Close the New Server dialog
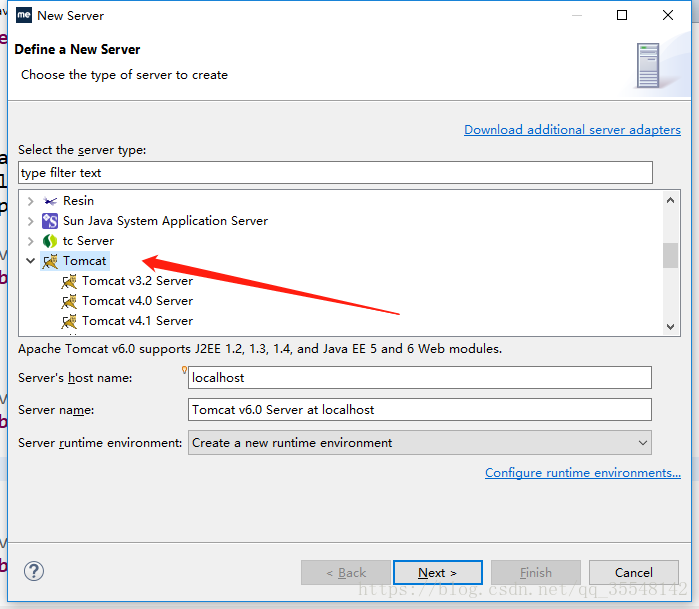 pos(668,15)
